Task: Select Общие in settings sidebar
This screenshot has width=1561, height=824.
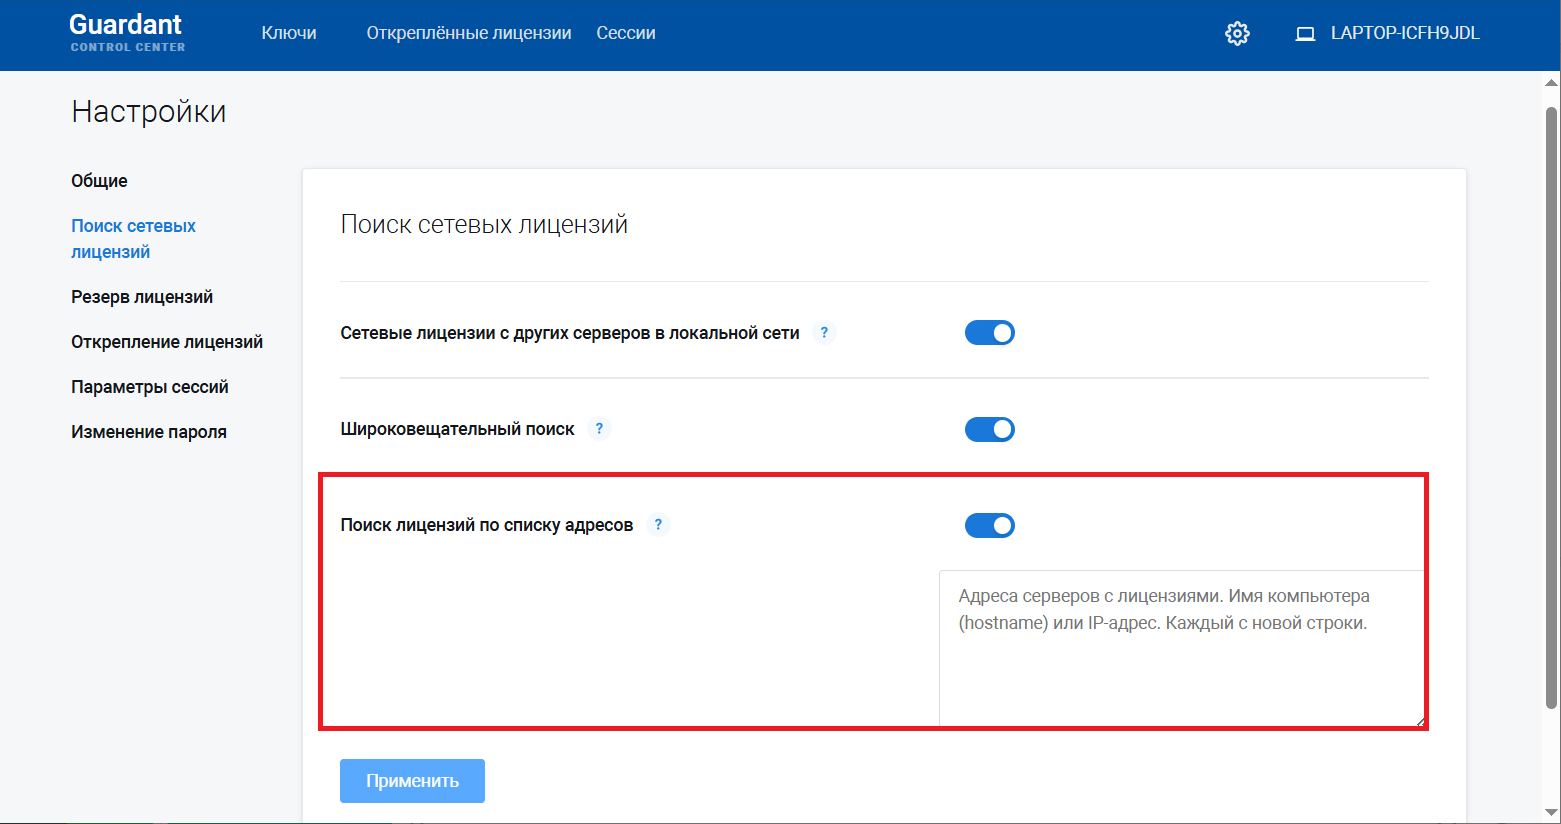Action: [x=99, y=181]
